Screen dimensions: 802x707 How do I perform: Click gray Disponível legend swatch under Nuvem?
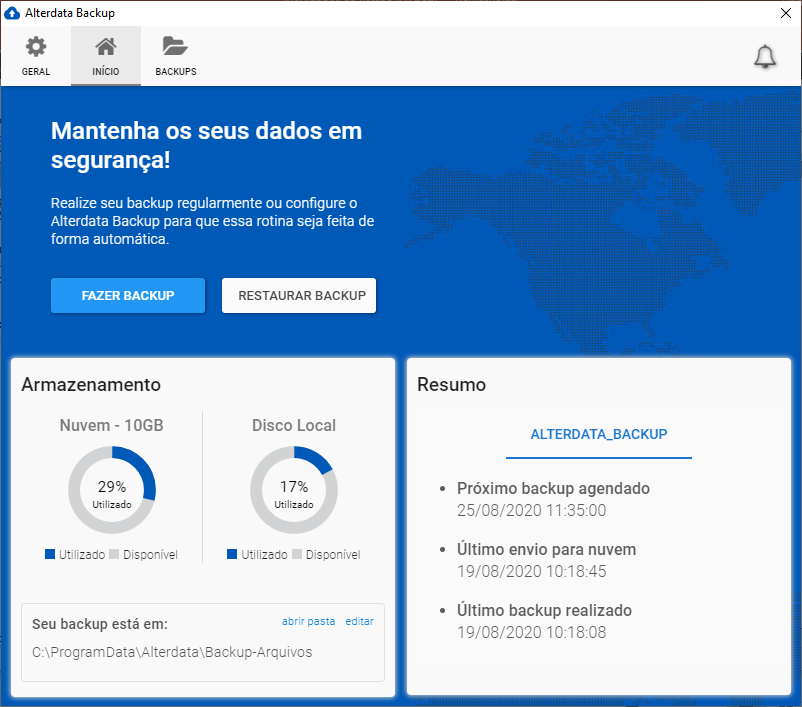point(114,554)
